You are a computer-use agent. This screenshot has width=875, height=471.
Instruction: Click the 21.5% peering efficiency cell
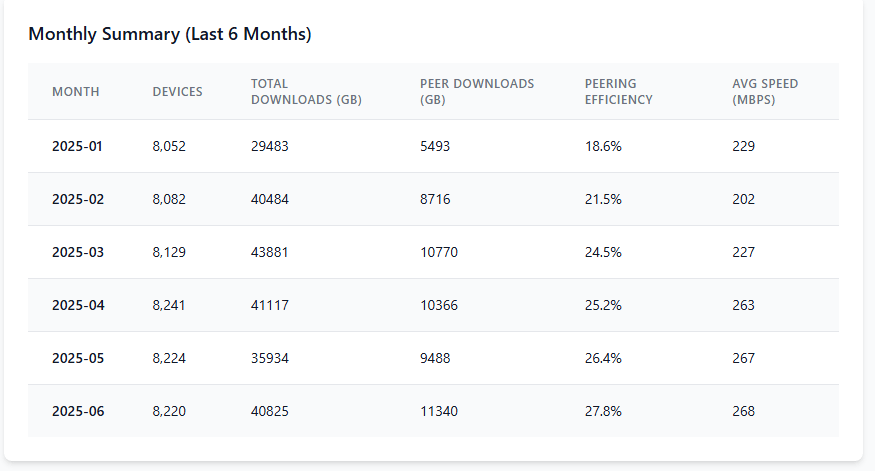coord(603,199)
